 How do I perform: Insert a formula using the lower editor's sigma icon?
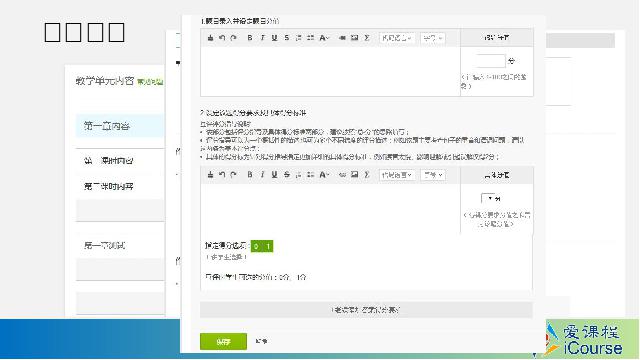pyautogui.click(x=367, y=175)
